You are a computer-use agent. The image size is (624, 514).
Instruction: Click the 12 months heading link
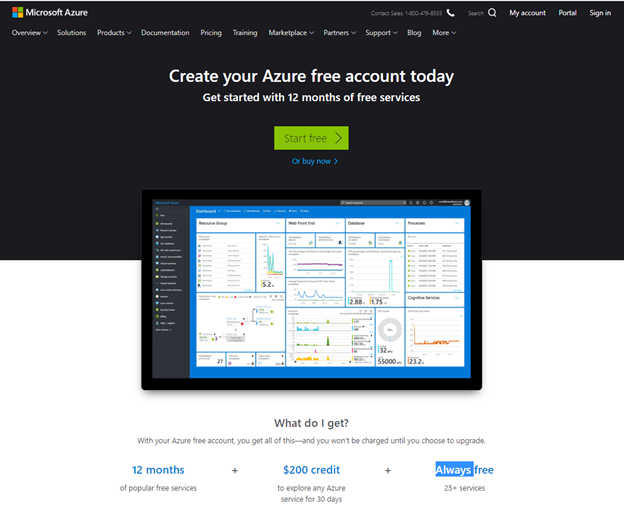click(158, 470)
